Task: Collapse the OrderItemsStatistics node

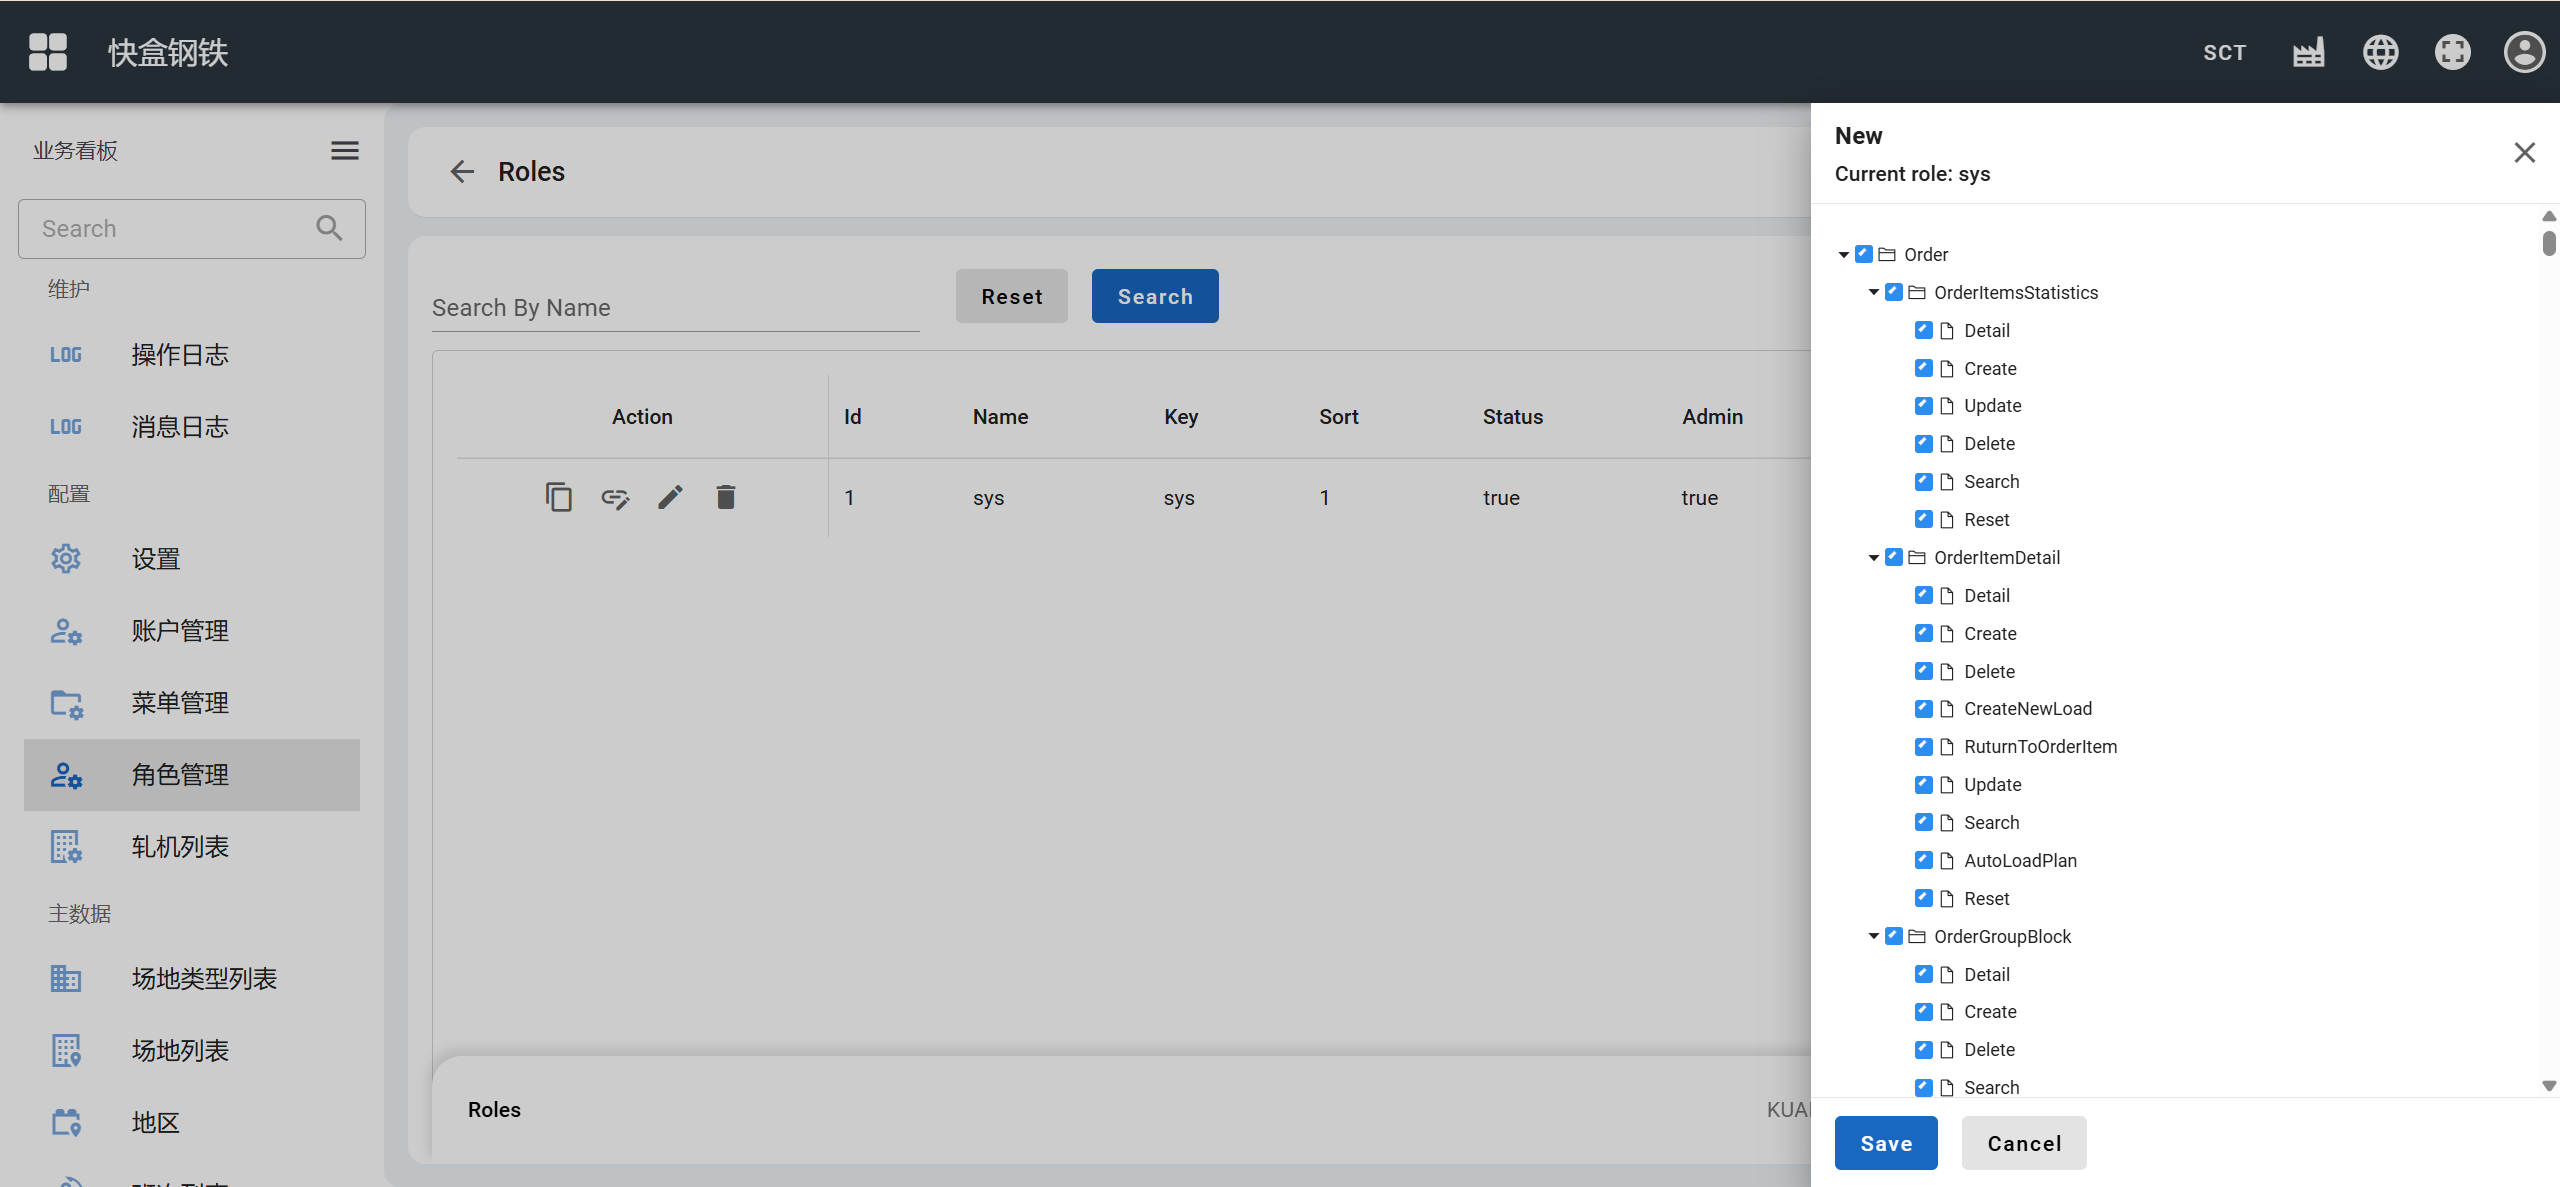Action: tap(1874, 293)
